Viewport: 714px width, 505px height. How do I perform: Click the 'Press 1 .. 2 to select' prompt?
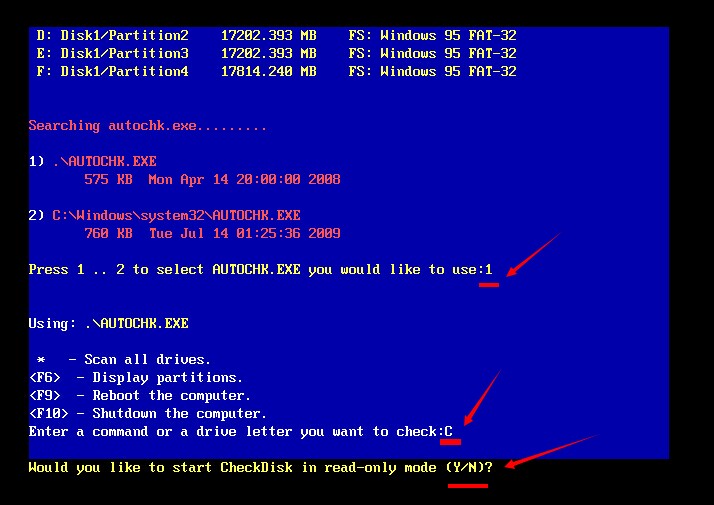click(x=260, y=270)
